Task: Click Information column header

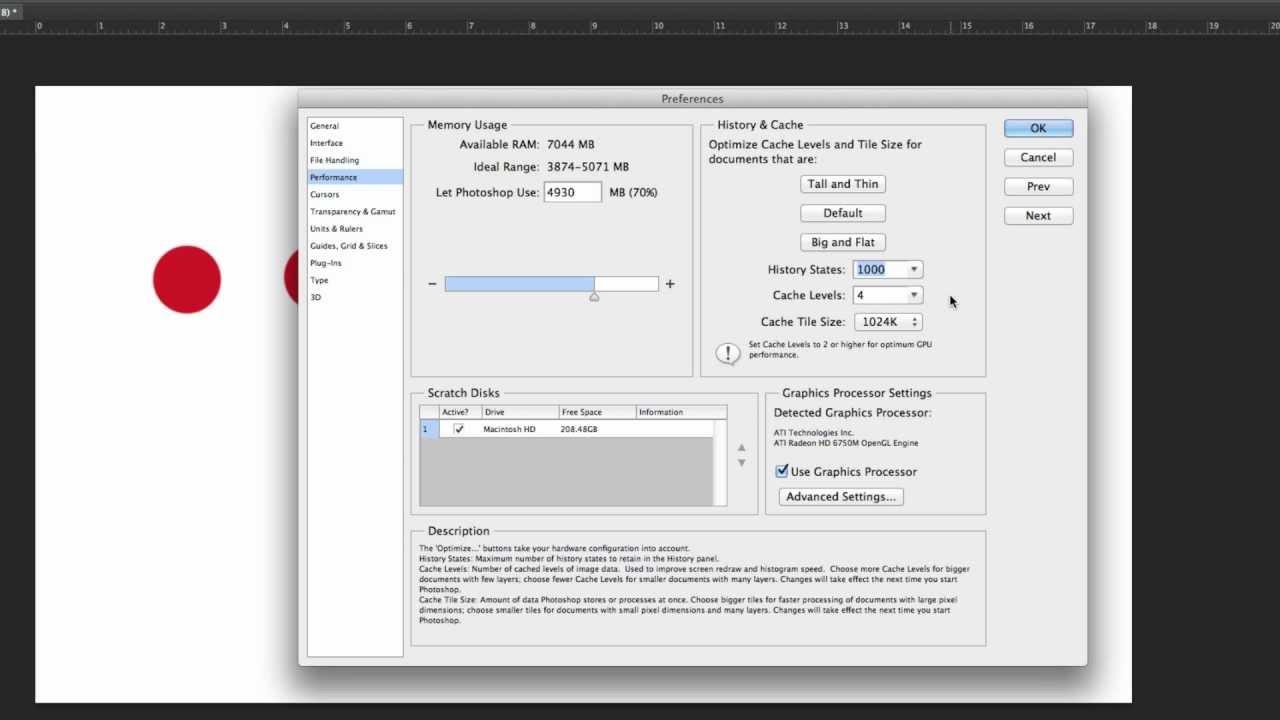Action: pyautogui.click(x=681, y=412)
